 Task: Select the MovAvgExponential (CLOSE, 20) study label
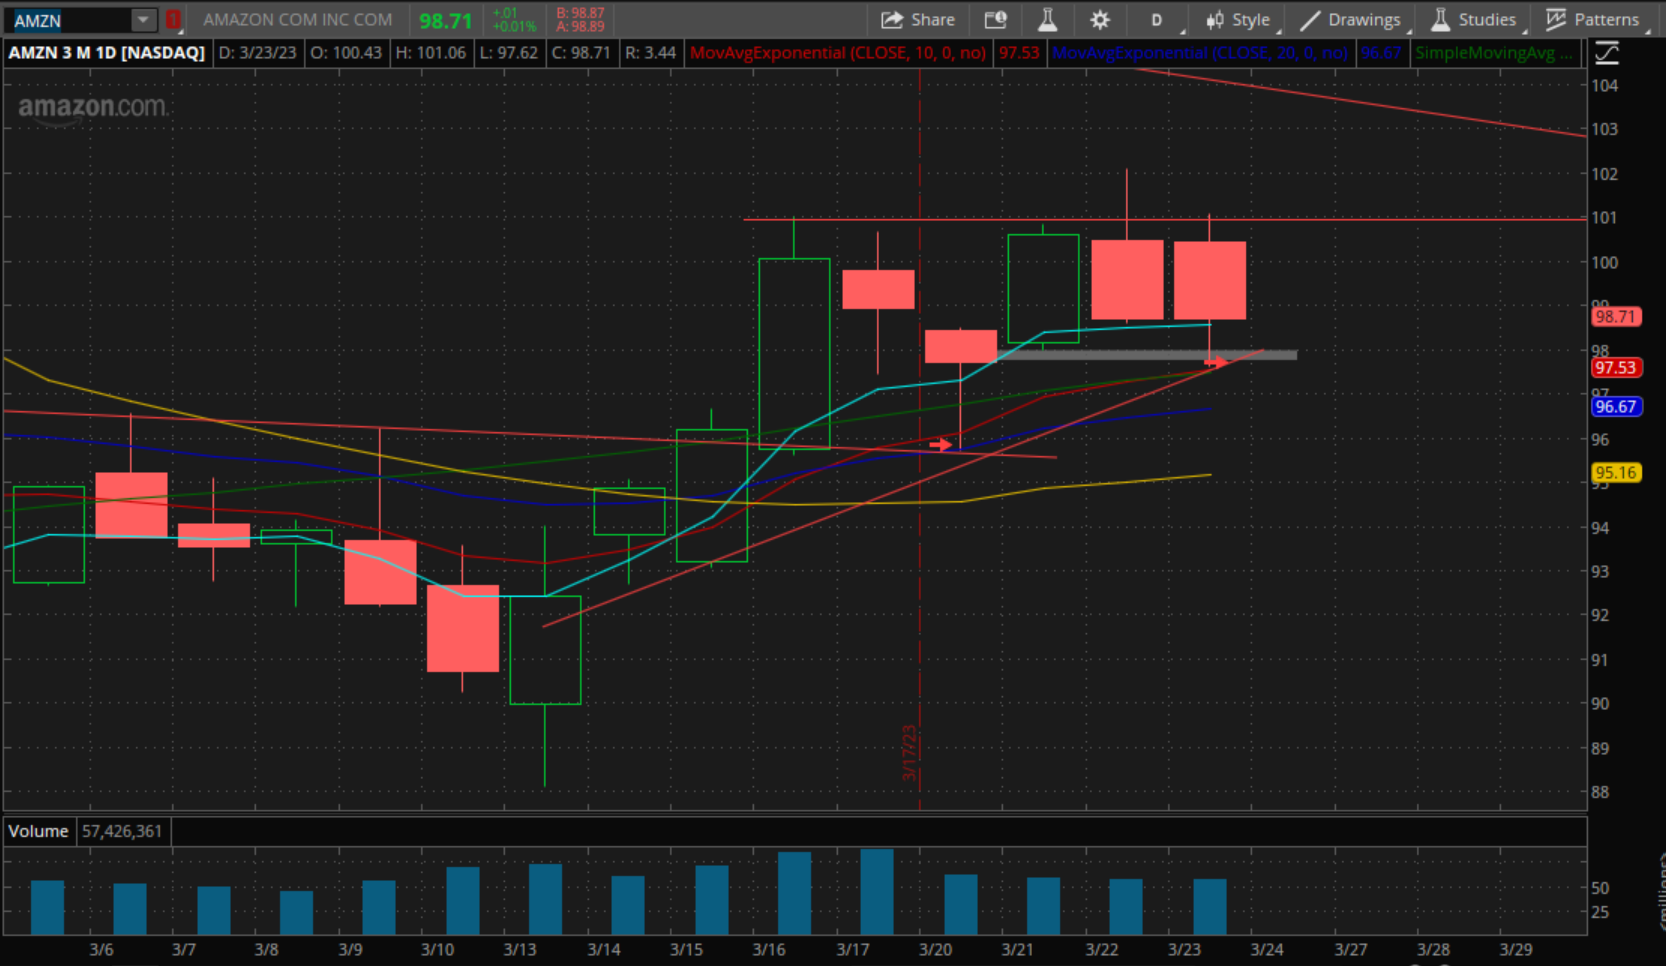1200,53
